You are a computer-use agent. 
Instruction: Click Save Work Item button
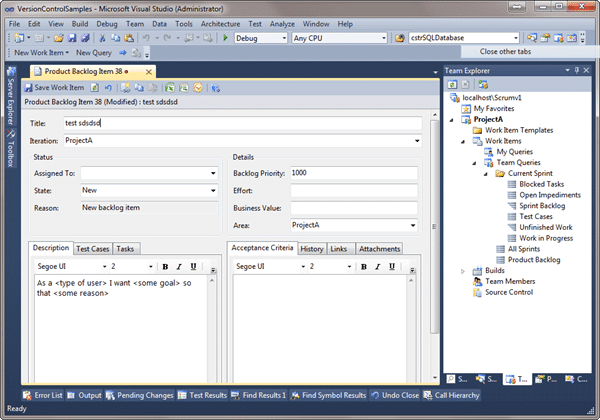(x=54, y=88)
